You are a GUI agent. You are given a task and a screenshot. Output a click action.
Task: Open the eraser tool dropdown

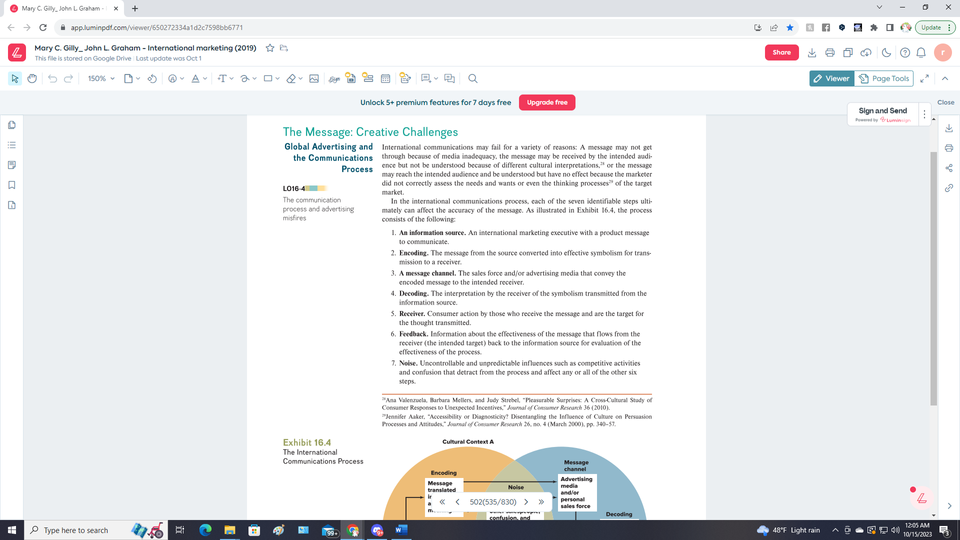[294, 78]
